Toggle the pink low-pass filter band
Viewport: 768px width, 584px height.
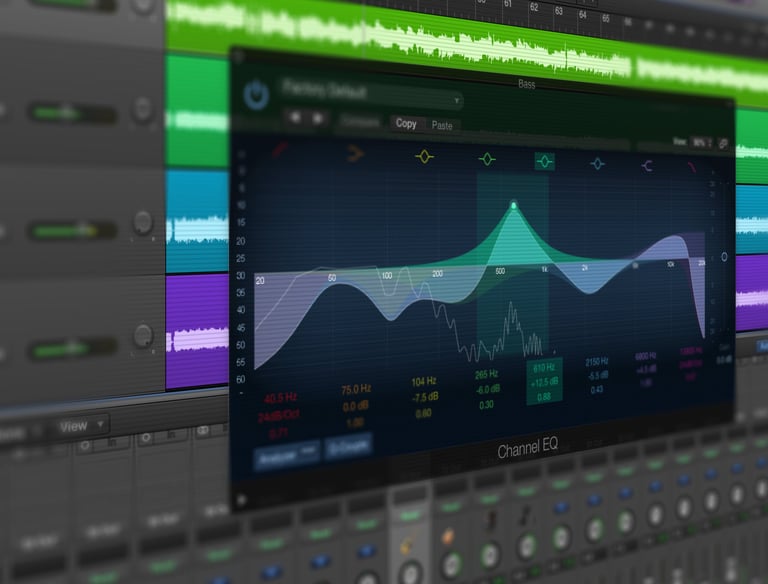(x=692, y=168)
